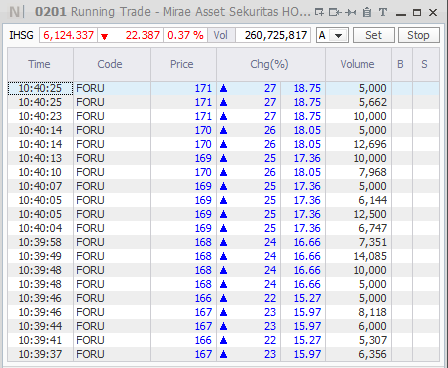
Task: Click the T font icon in title bar
Action: pos(383,13)
